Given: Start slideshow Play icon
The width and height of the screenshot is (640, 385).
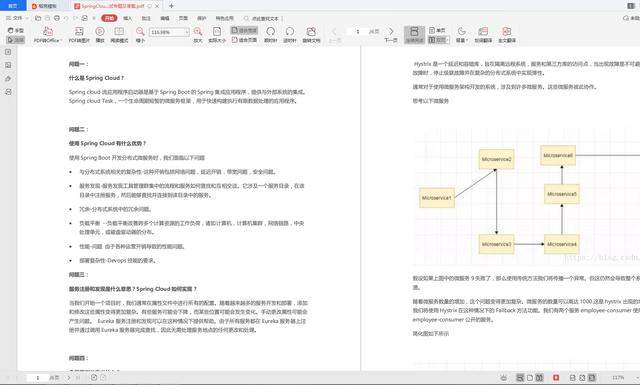Looking at the screenshot, I should coord(100,35).
